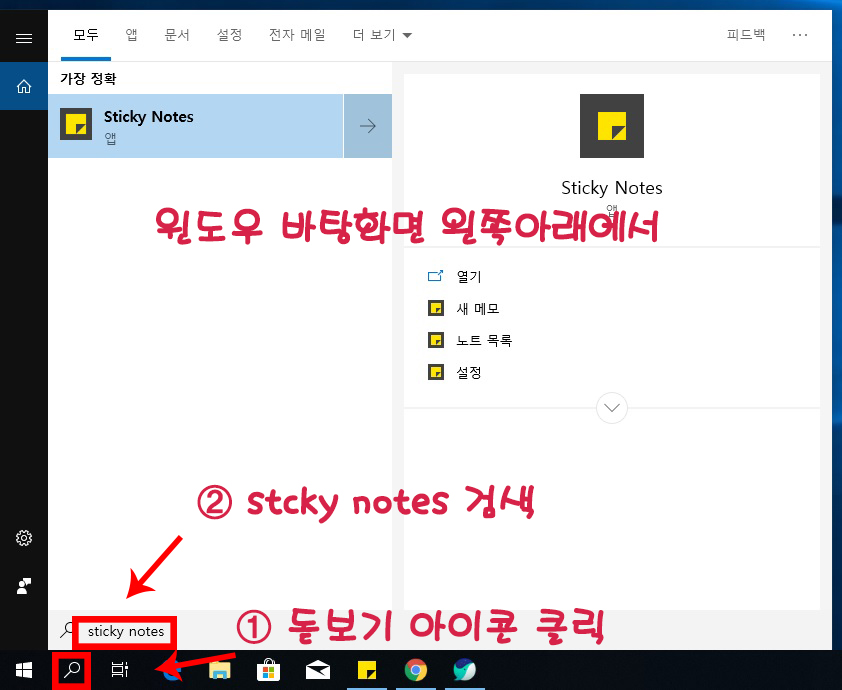
Task: Switch to the 문서 tab
Action: pos(177,35)
